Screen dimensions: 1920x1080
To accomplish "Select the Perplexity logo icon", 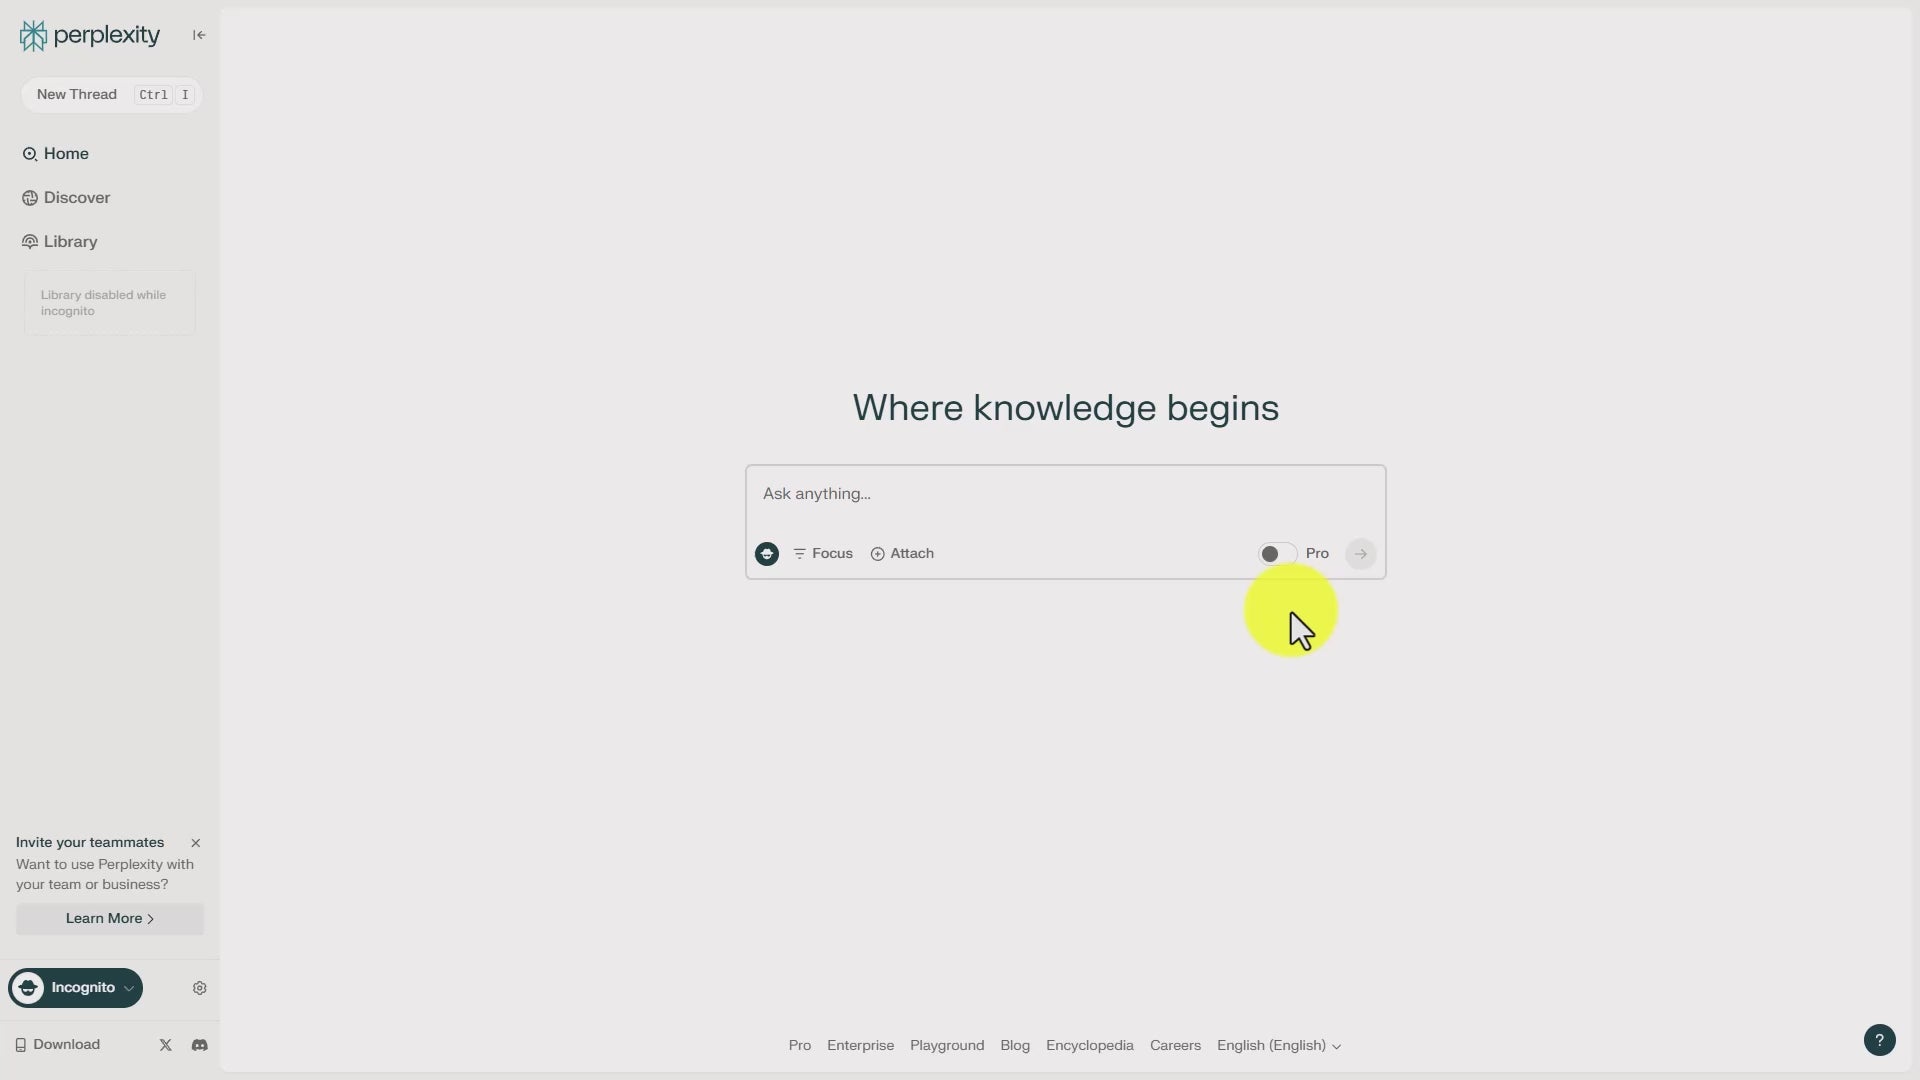I will point(33,34).
